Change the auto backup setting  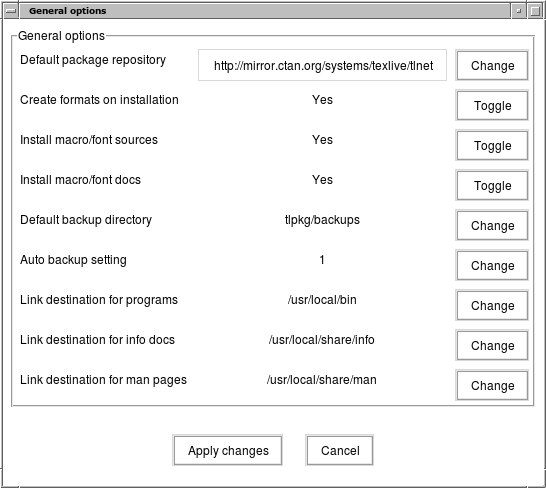[x=492, y=265]
